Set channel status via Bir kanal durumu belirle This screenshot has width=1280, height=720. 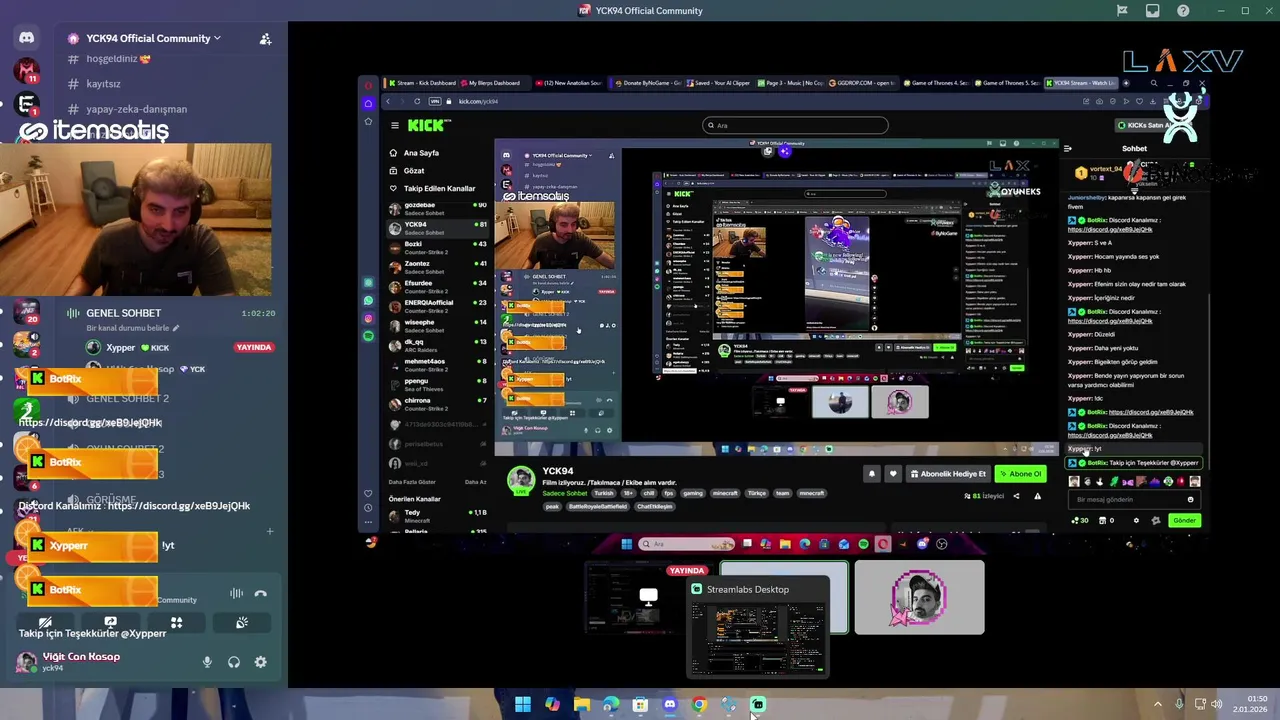[132, 328]
